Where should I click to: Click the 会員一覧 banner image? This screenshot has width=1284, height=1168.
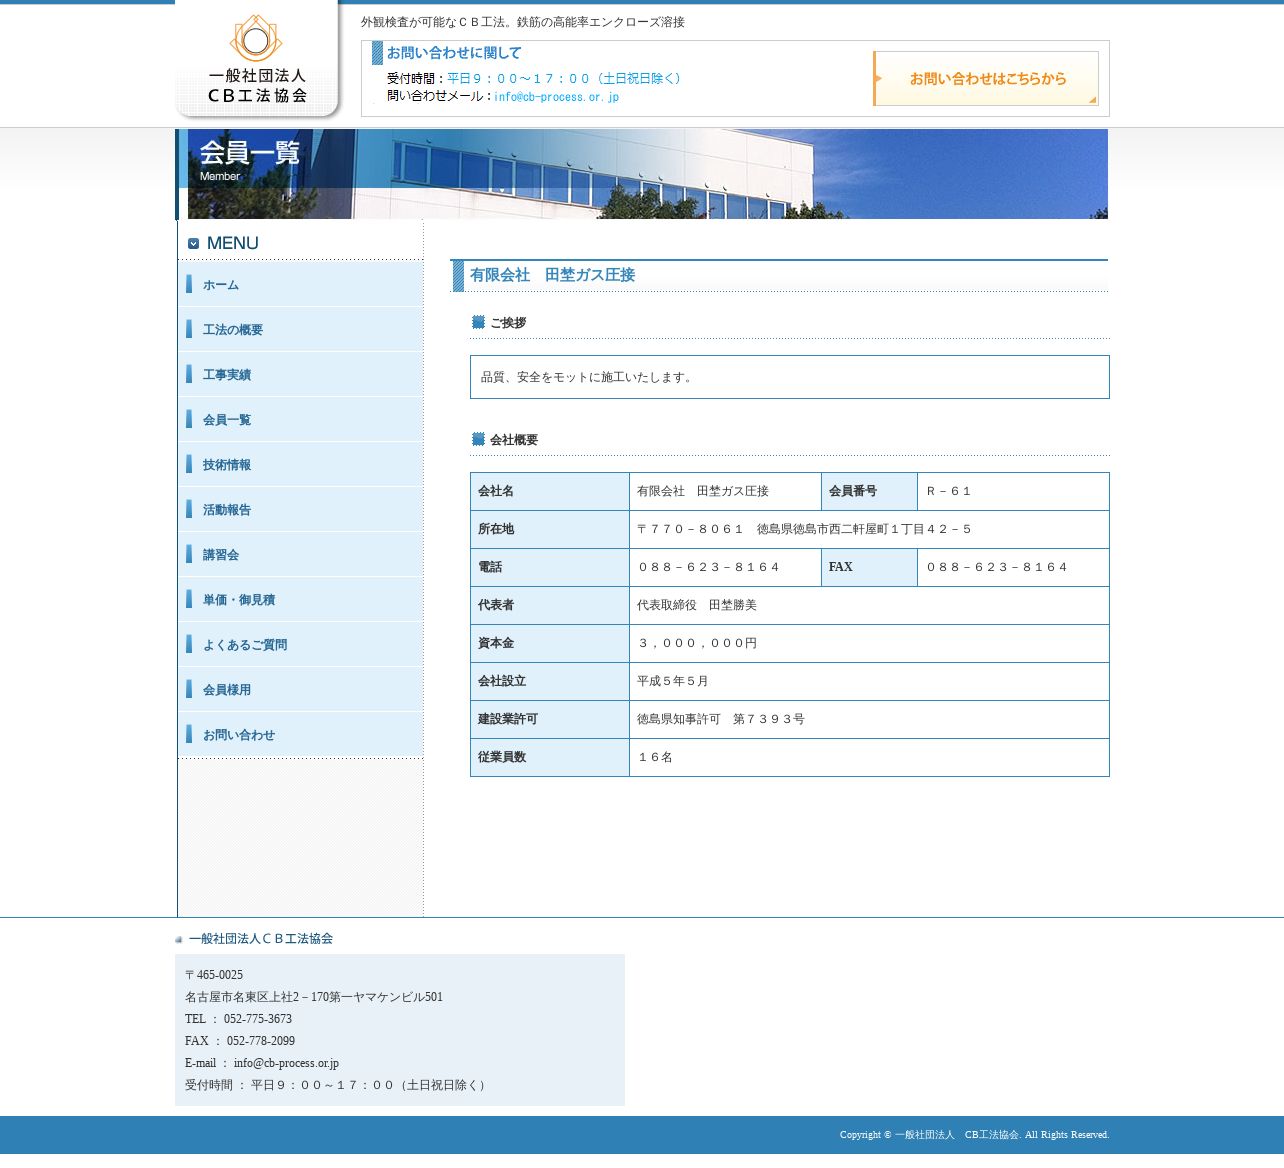tap(642, 174)
